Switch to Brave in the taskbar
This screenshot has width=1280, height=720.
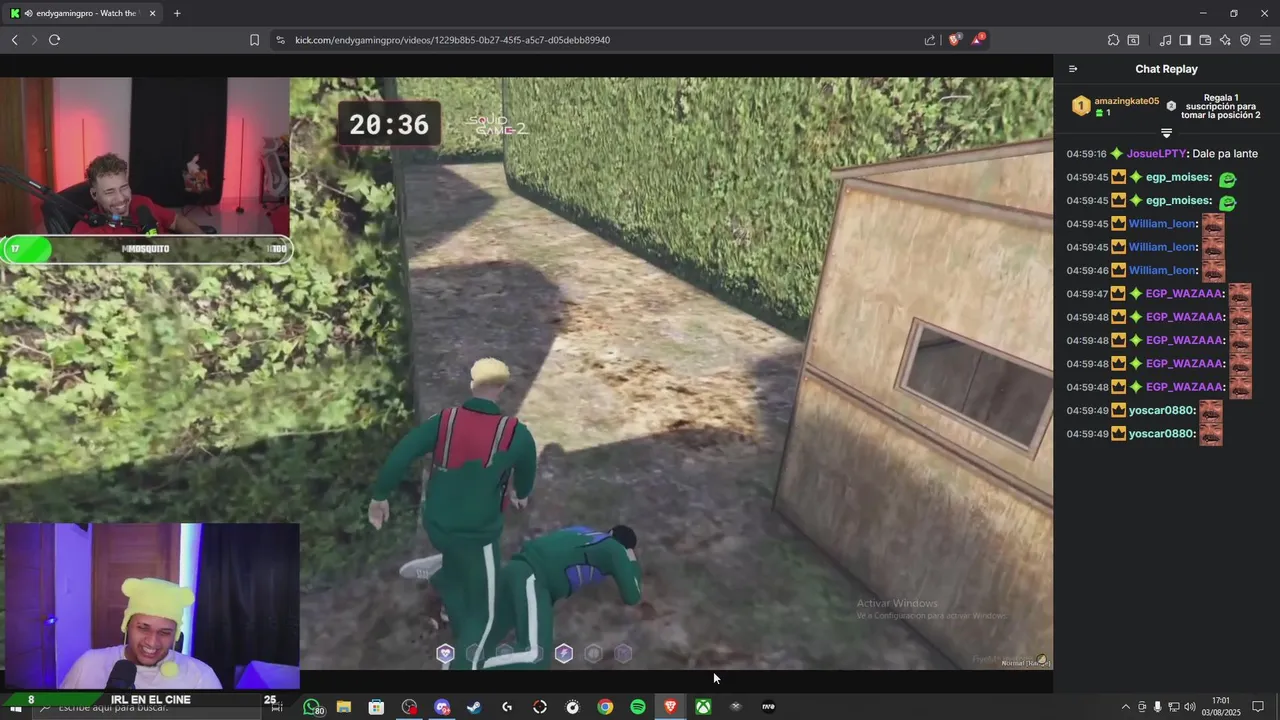coord(671,707)
